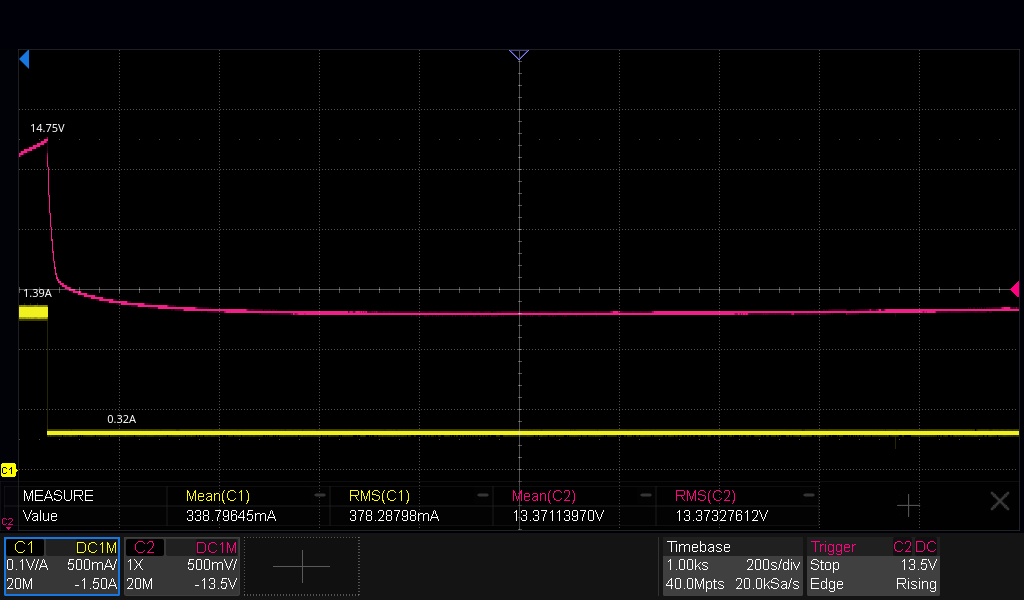Click the 1.39A waveform annotation
Screen dimensions: 1024x600
[37, 293]
